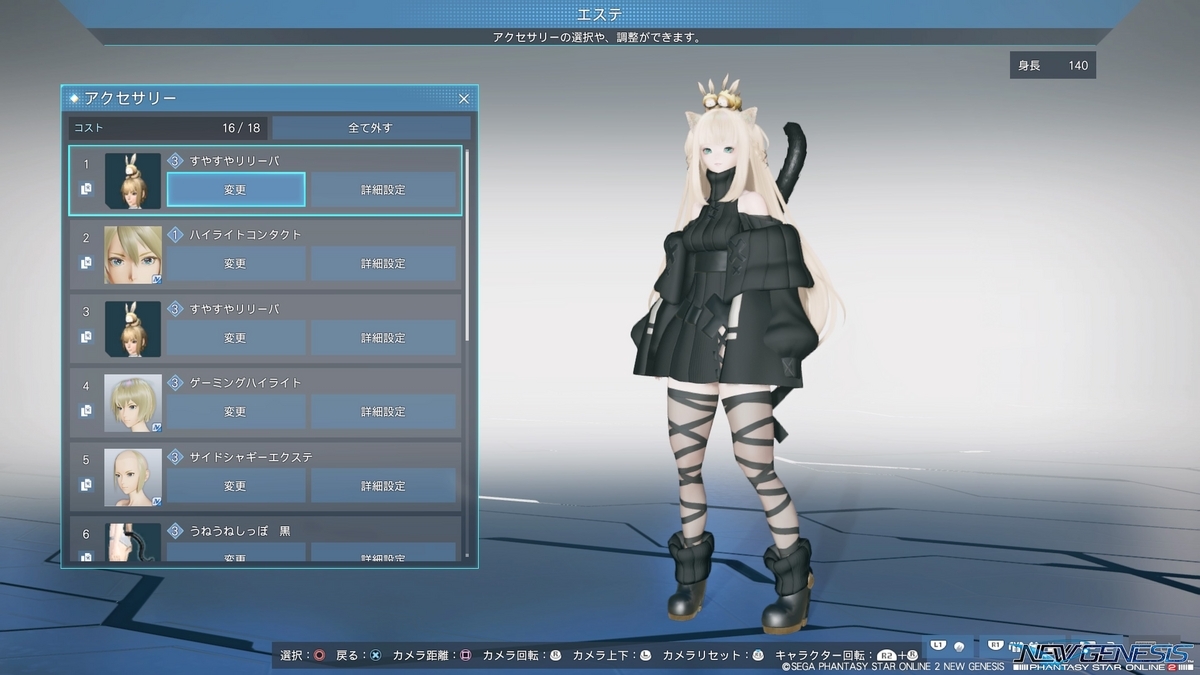The width and height of the screenshot is (1200, 675).
Task: Click the cost 3 badge on うねうねしっぽ 黒
Action: pyautogui.click(x=175, y=530)
